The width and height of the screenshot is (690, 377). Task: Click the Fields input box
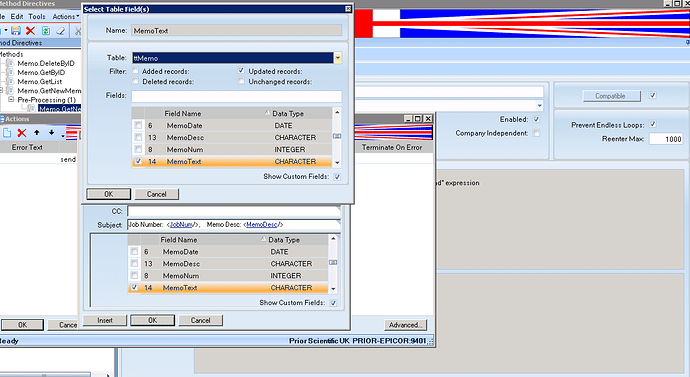(236, 96)
